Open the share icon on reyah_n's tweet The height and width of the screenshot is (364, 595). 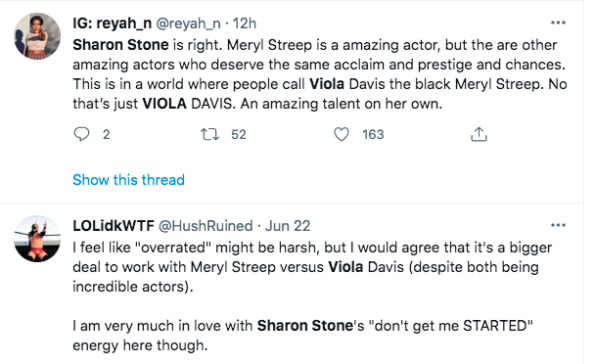(x=479, y=134)
